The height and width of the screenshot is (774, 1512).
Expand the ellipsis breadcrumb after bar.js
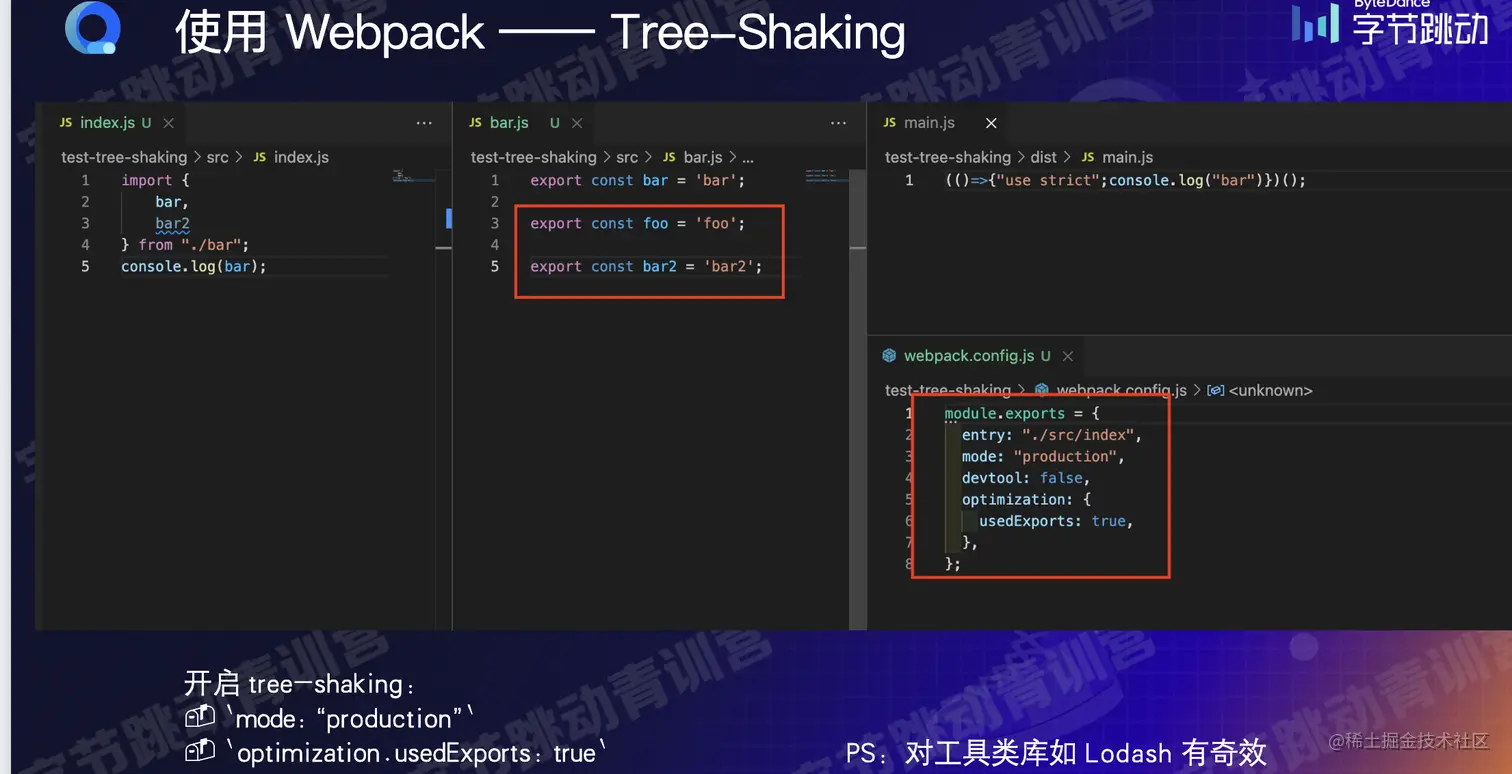pyautogui.click(x=748, y=157)
